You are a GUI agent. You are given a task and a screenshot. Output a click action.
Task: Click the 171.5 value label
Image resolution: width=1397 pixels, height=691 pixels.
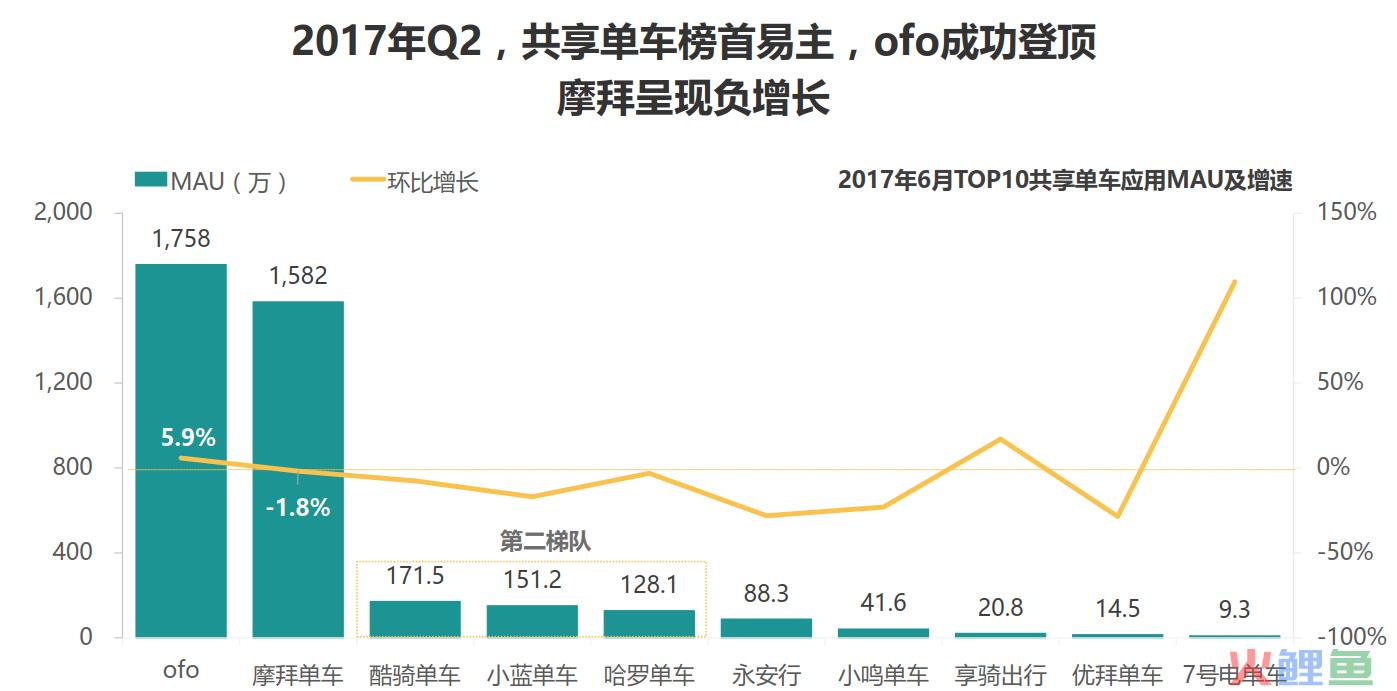tap(415, 576)
